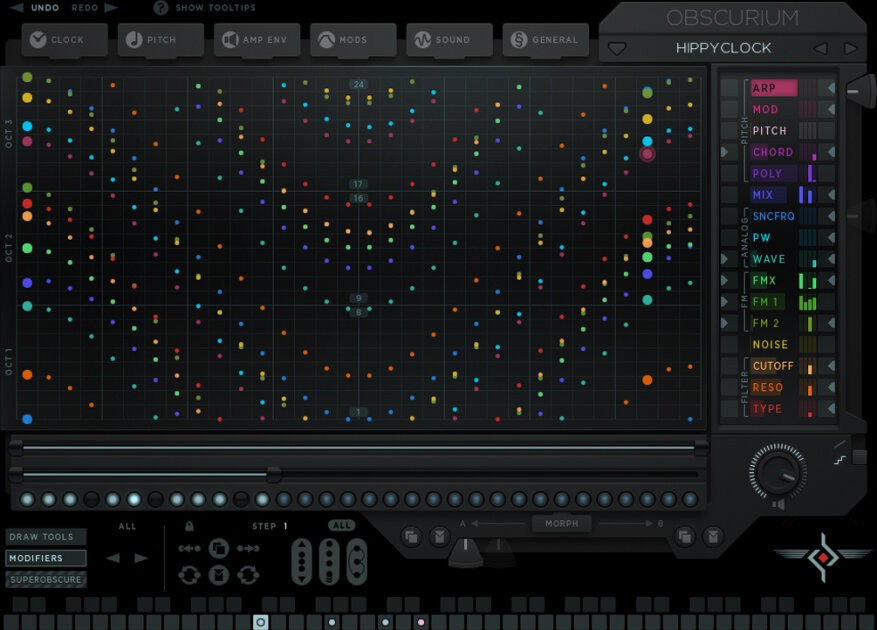Copy morph slot B
The width and height of the screenshot is (877, 630).
click(685, 537)
